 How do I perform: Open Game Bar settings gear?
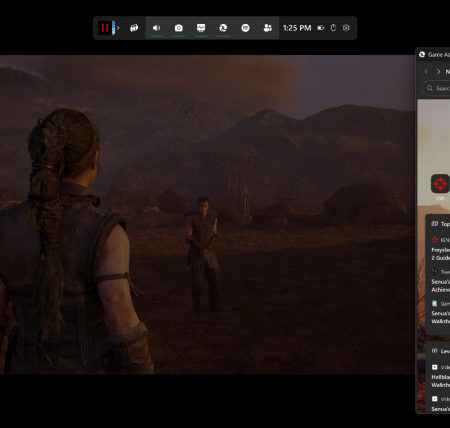346,28
